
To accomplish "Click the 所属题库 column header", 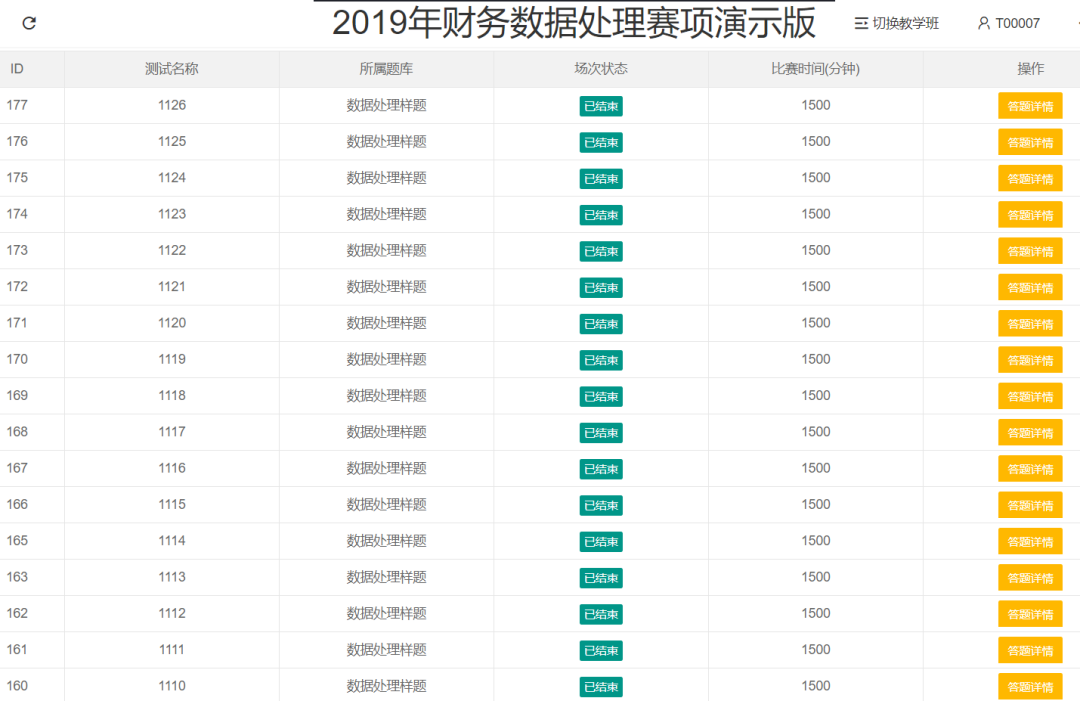I will 386,69.
